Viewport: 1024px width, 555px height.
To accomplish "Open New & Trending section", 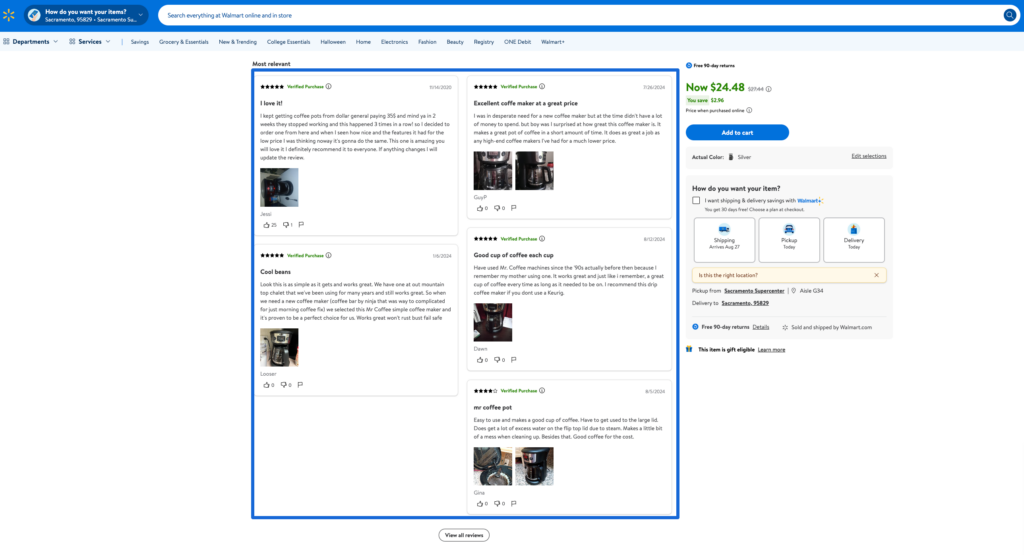I will tap(238, 42).
